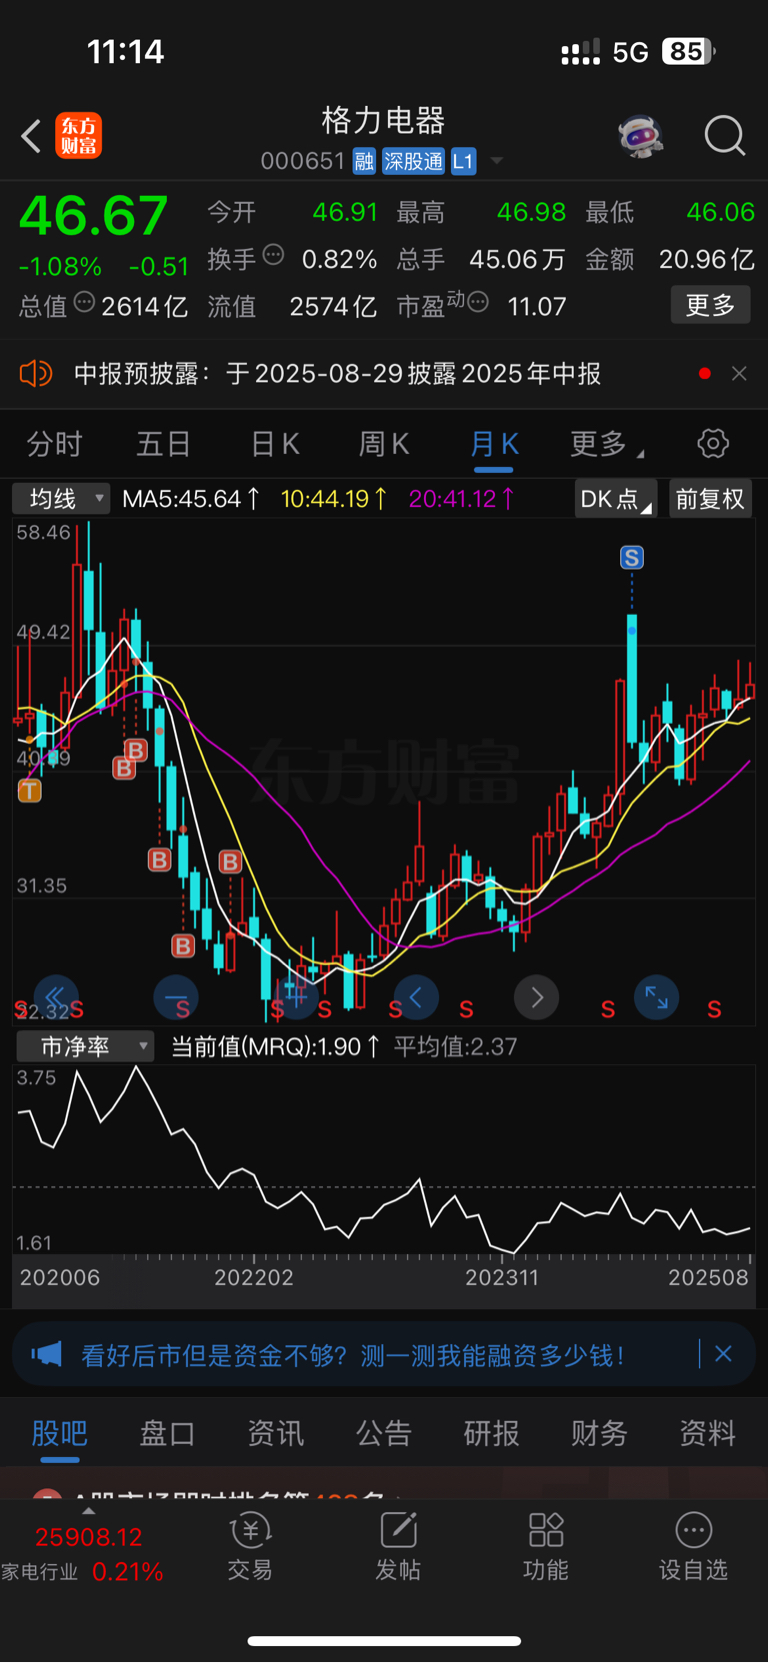Open the 东方财富 orange logo icon
The height and width of the screenshot is (1663, 768).
coord(78,136)
